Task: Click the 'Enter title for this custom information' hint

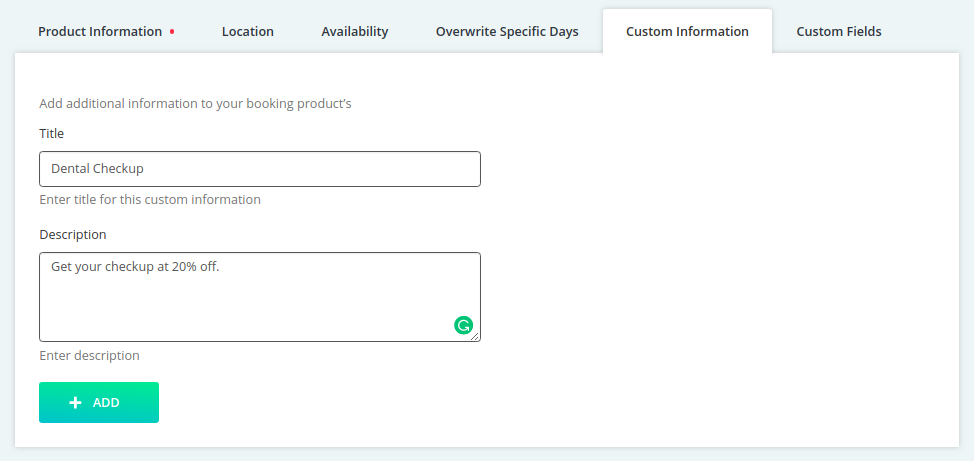Action: 150,200
